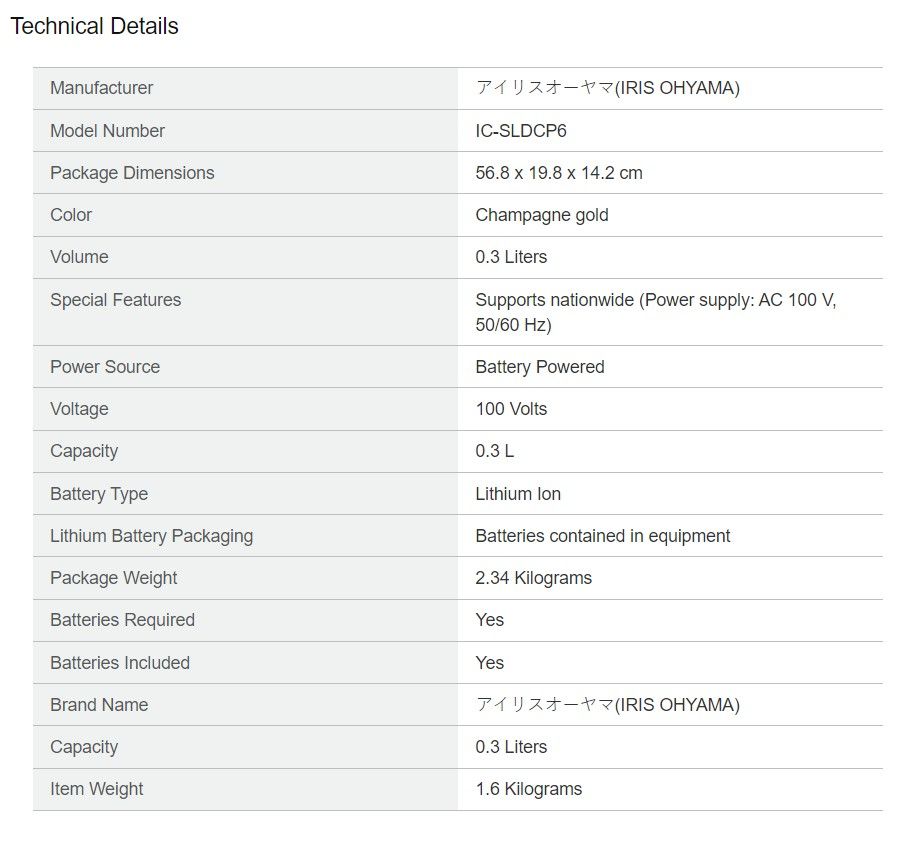
Task: Click the Volume row label
Action: pyautogui.click(x=79, y=257)
